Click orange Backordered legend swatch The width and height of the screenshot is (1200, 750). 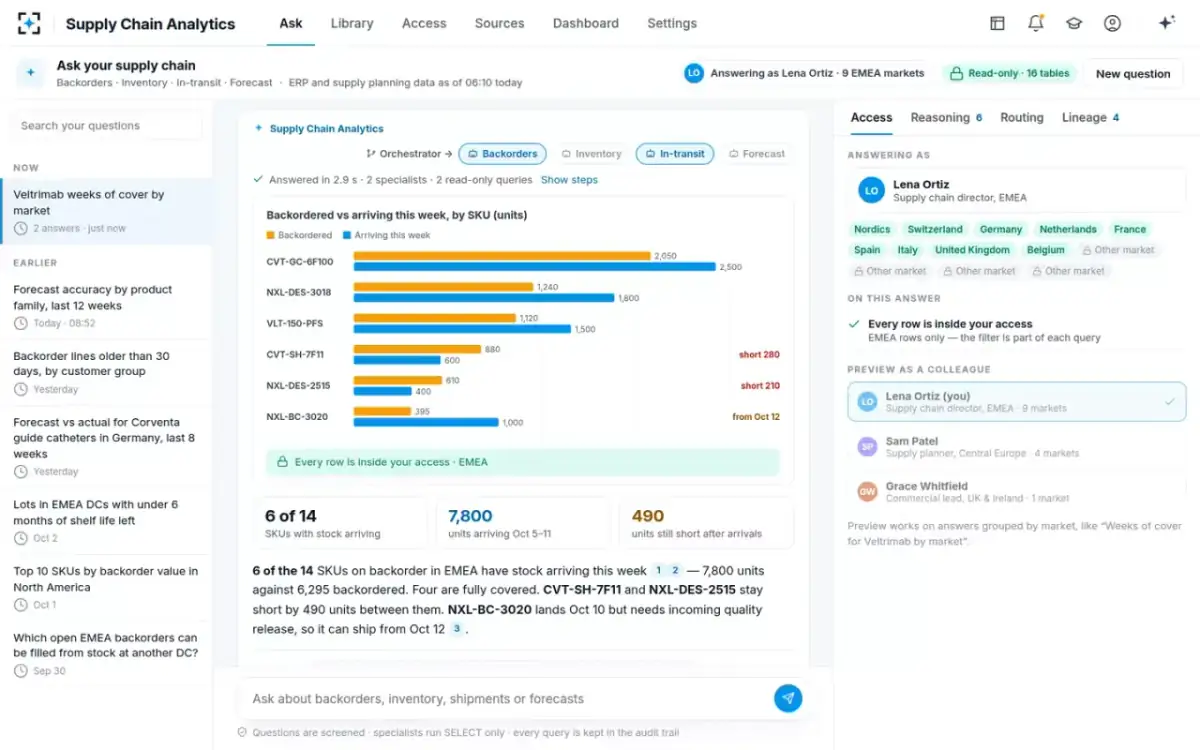coord(270,235)
